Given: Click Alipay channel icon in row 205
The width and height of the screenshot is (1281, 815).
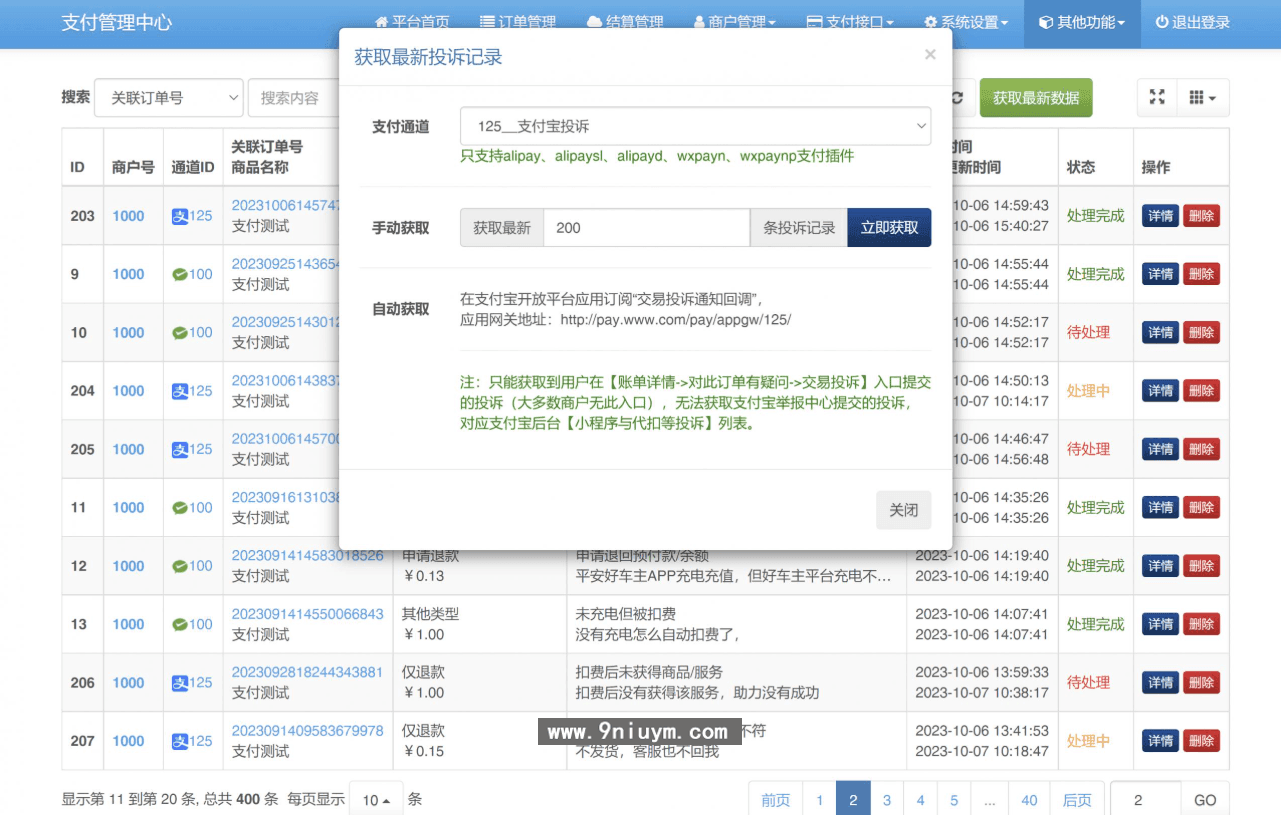Looking at the screenshot, I should click(180, 449).
